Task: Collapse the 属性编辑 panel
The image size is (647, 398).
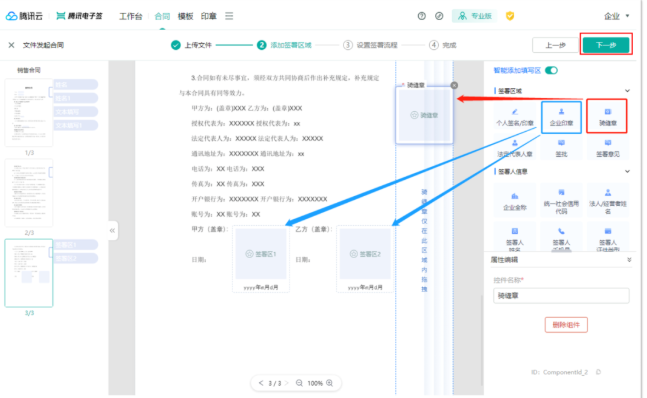Action: pyautogui.click(x=629, y=260)
